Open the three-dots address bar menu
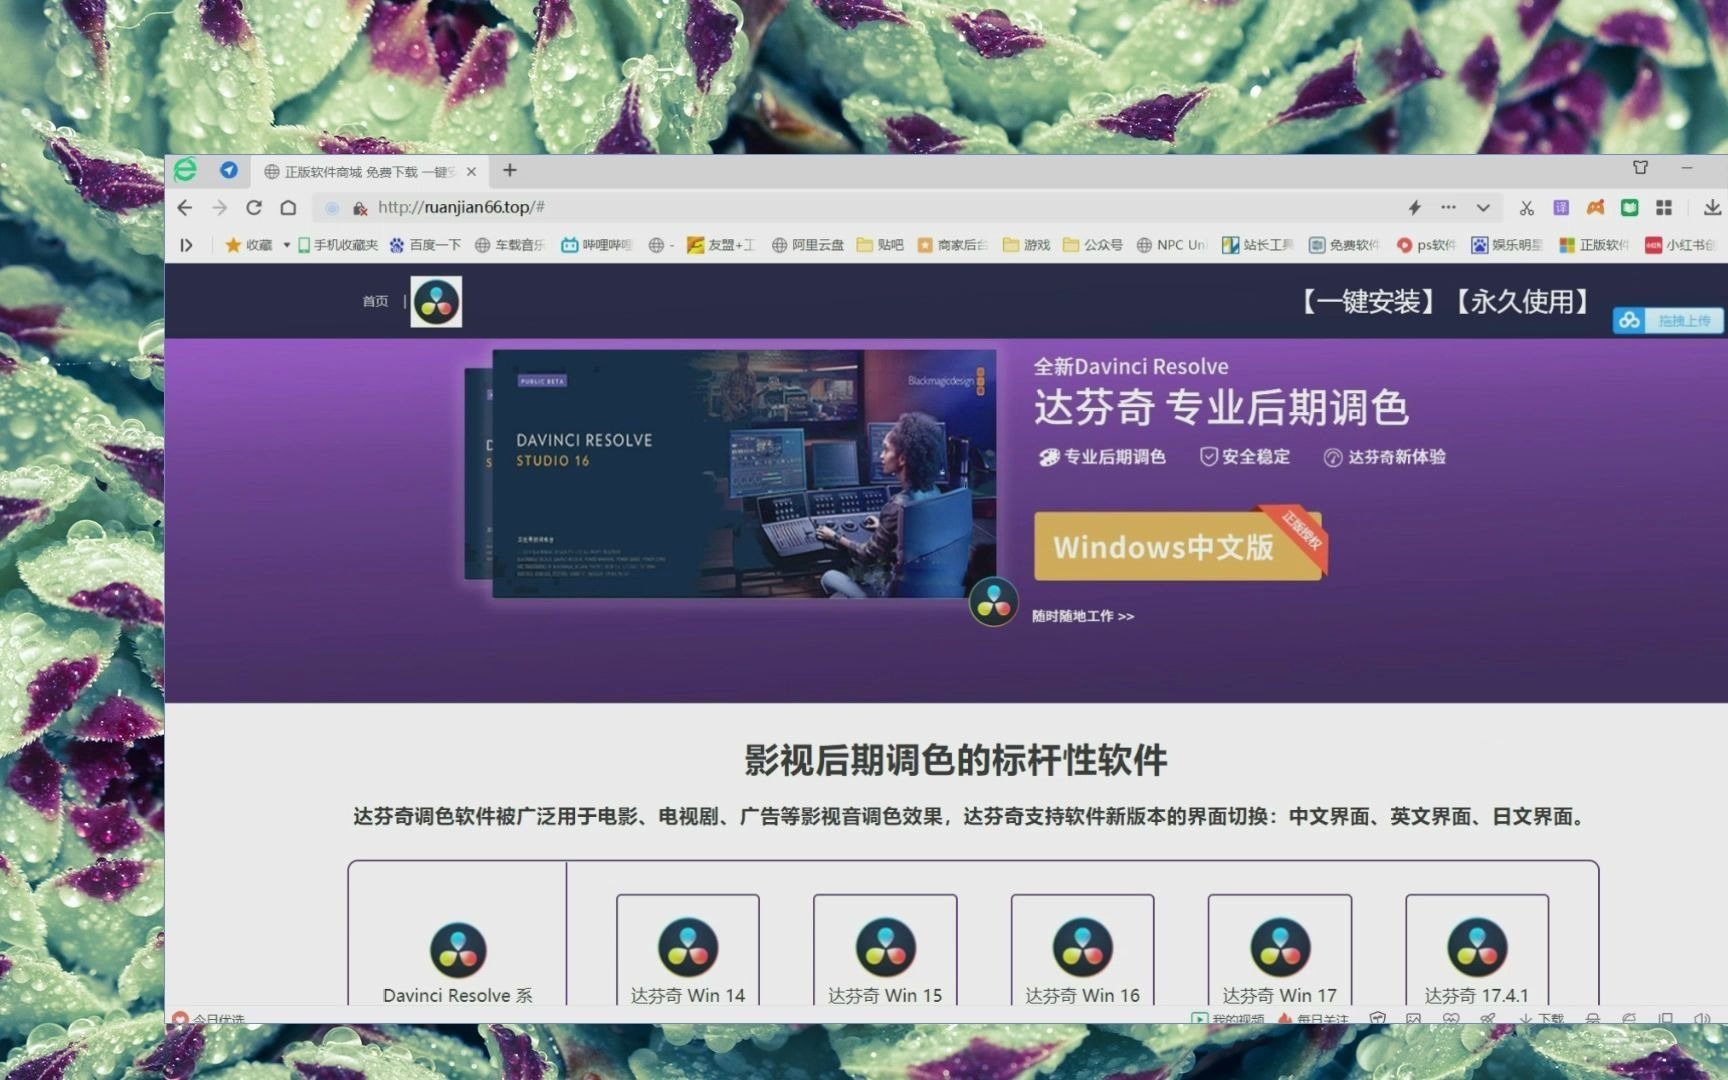Image resolution: width=1728 pixels, height=1080 pixels. pos(1448,207)
